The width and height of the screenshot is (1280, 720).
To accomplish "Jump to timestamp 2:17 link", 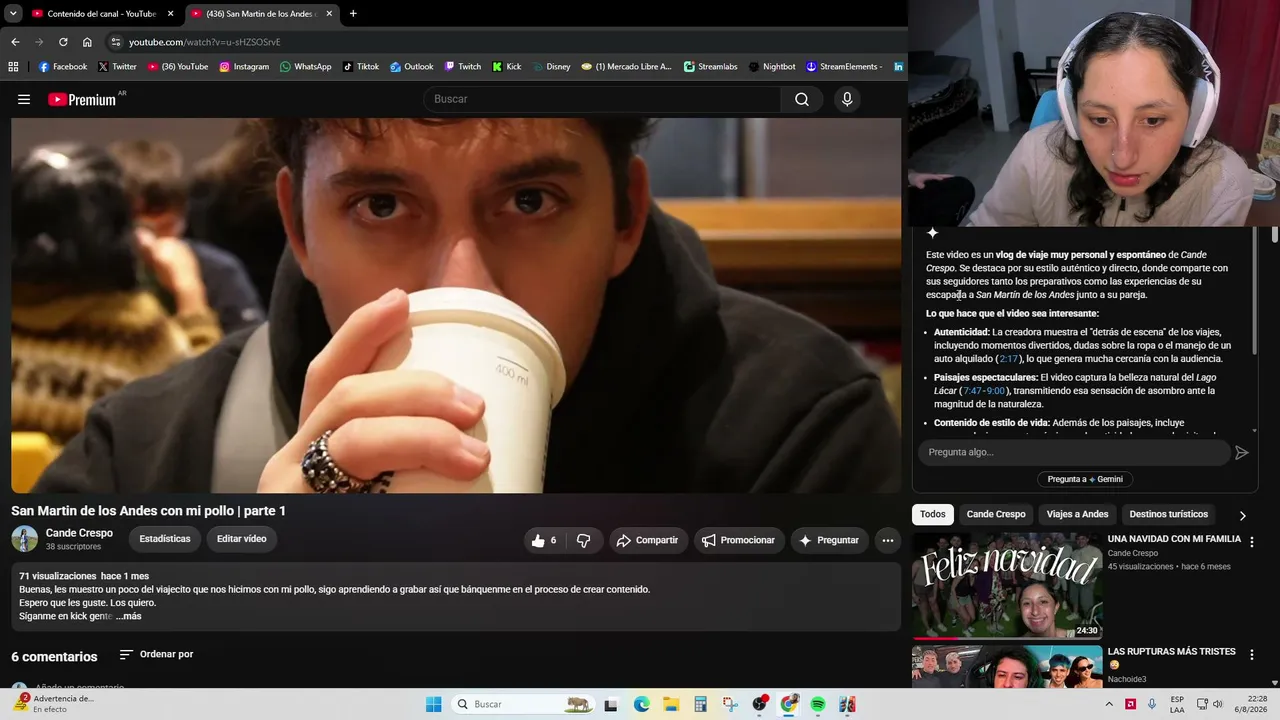I will click(x=1008, y=359).
